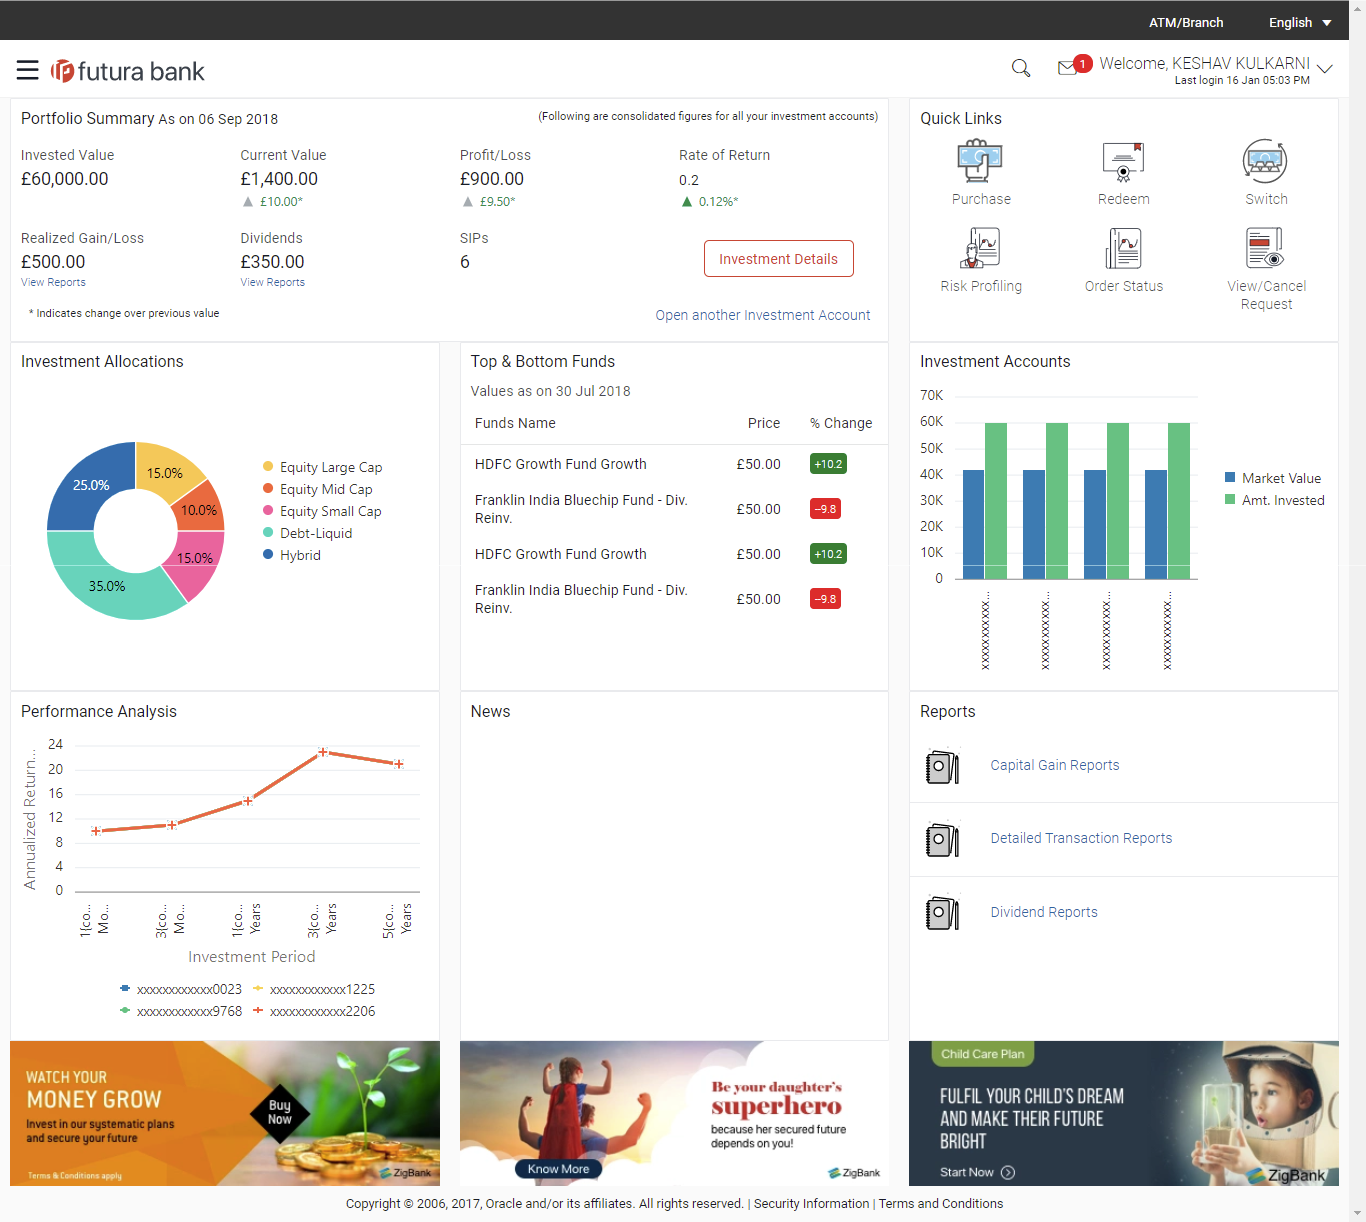1366x1222 pixels.
Task: Toggle account xxxx1225 legend in Performance Analysis
Action: 314,989
